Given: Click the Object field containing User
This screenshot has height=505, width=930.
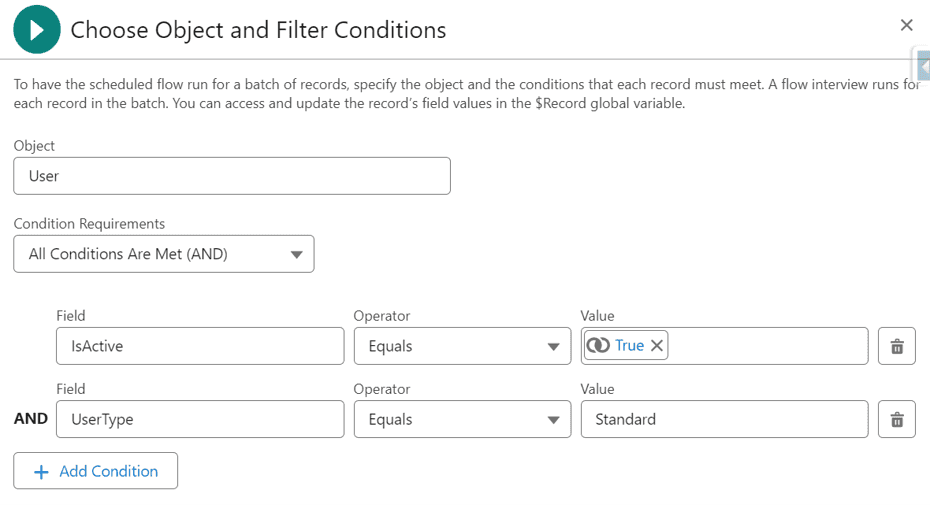Looking at the screenshot, I should tap(232, 176).
